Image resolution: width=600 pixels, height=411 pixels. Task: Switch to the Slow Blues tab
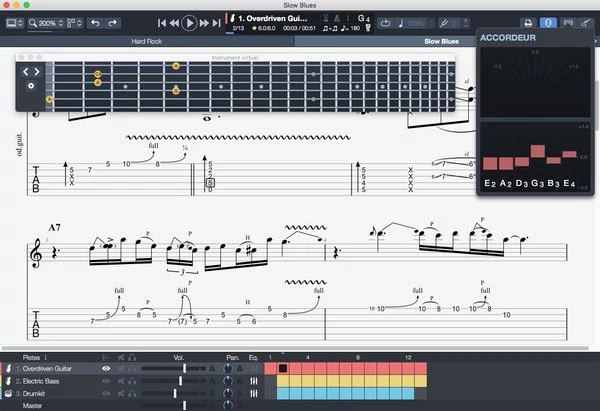click(441, 41)
